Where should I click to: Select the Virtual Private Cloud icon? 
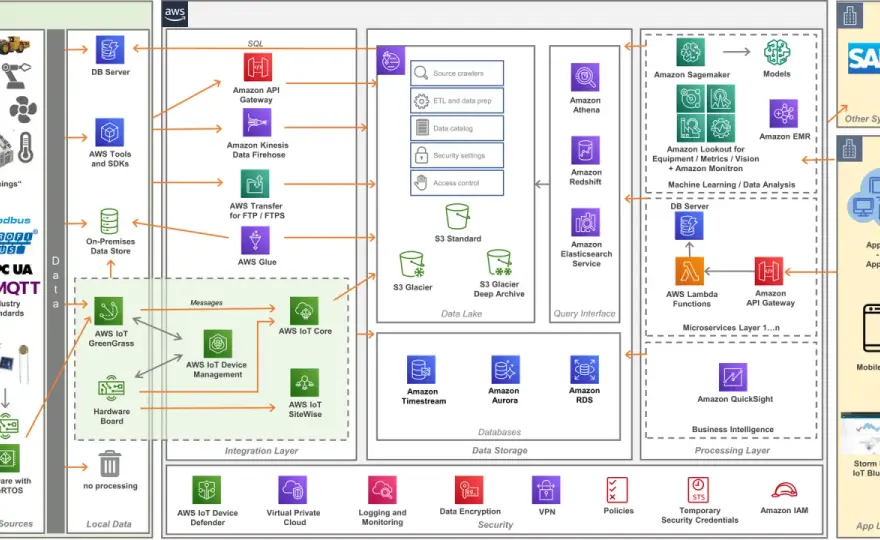[x=293, y=490]
